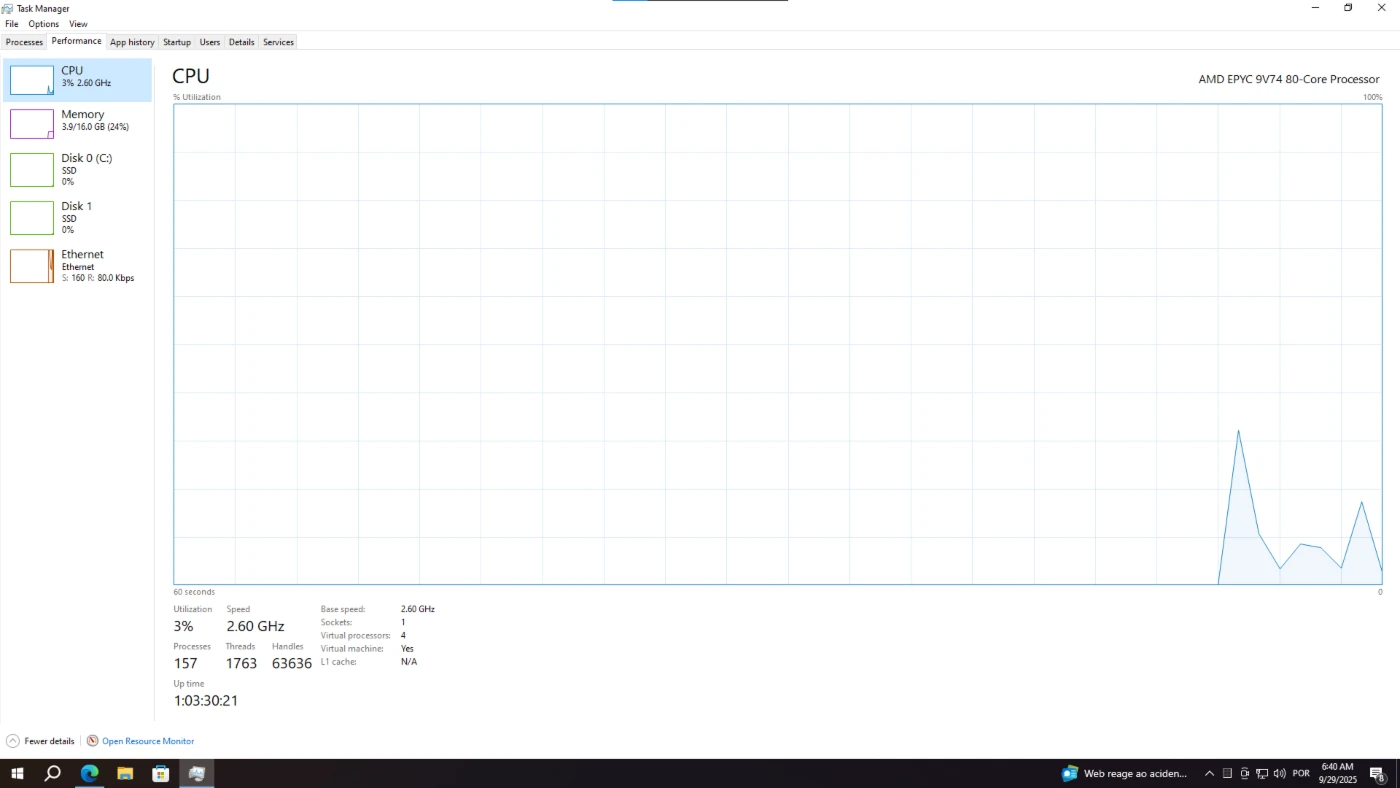Switch to the App history tab

coord(132,42)
